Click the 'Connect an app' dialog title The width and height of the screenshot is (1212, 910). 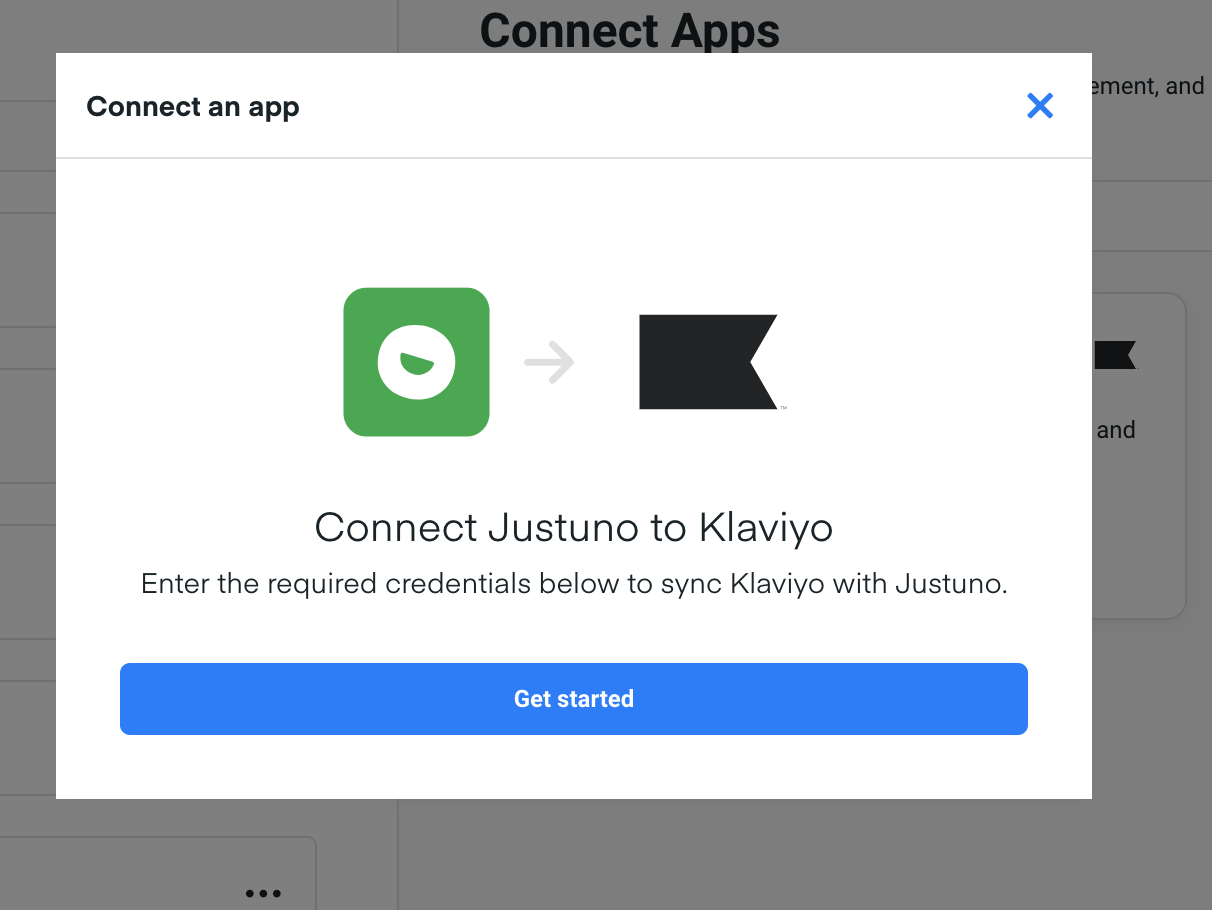click(193, 106)
